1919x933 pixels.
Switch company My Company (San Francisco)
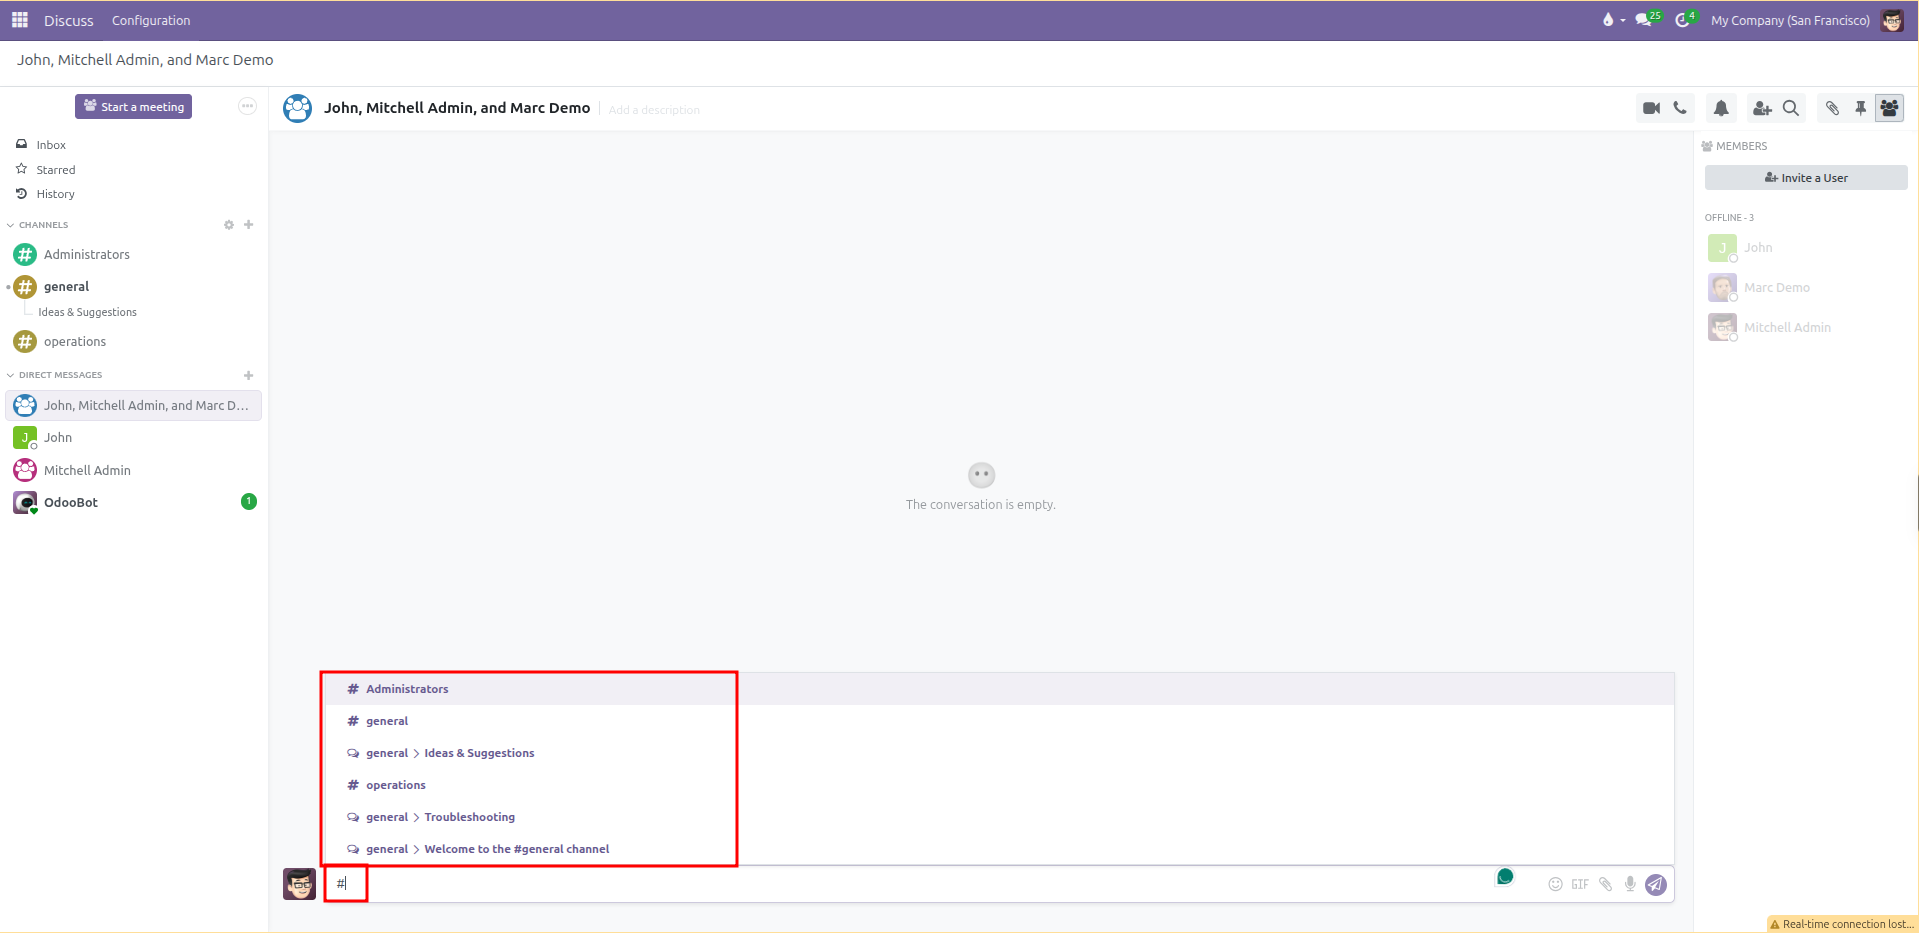point(1790,20)
